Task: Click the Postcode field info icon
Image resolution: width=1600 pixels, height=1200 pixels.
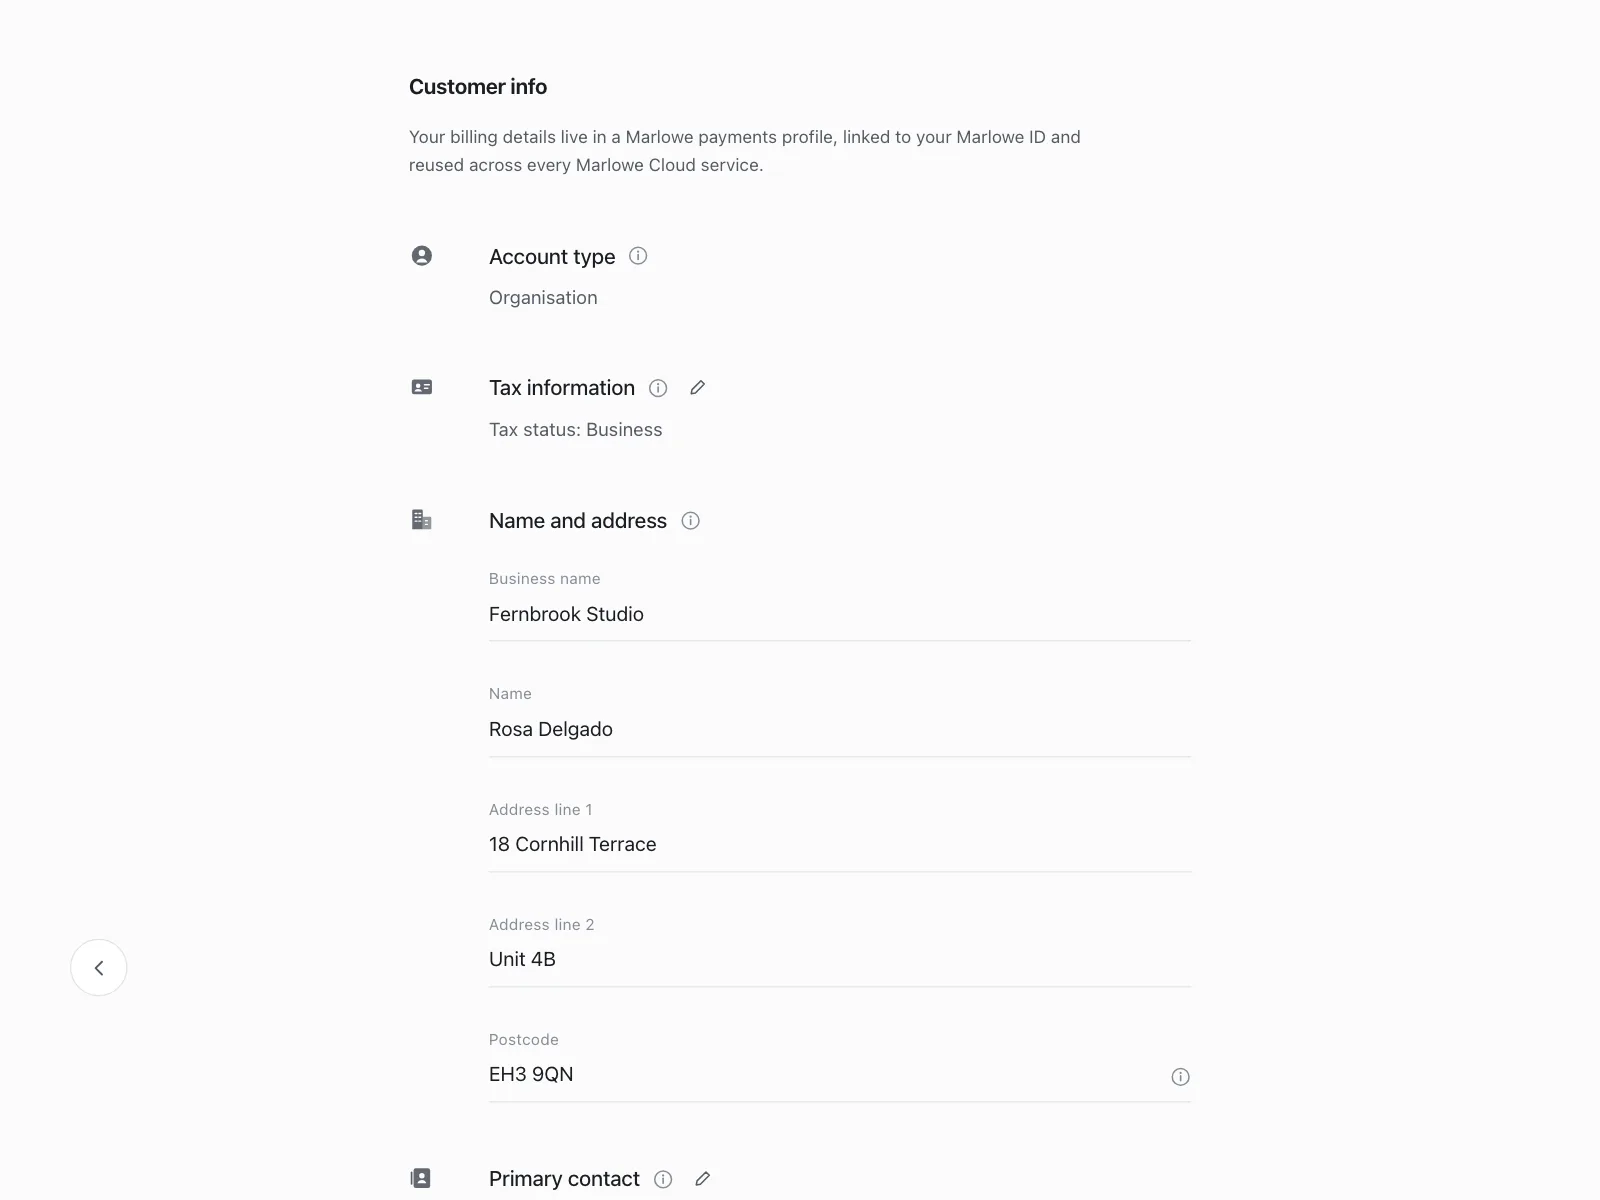Action: click(1180, 1077)
